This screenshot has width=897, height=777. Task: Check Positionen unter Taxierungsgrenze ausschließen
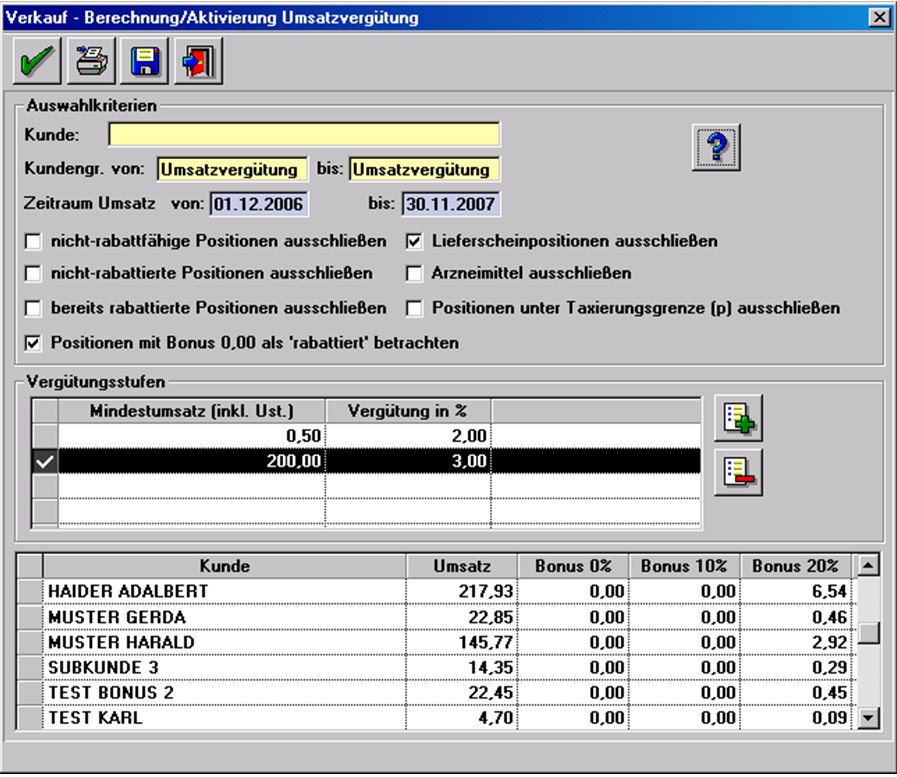tap(415, 308)
